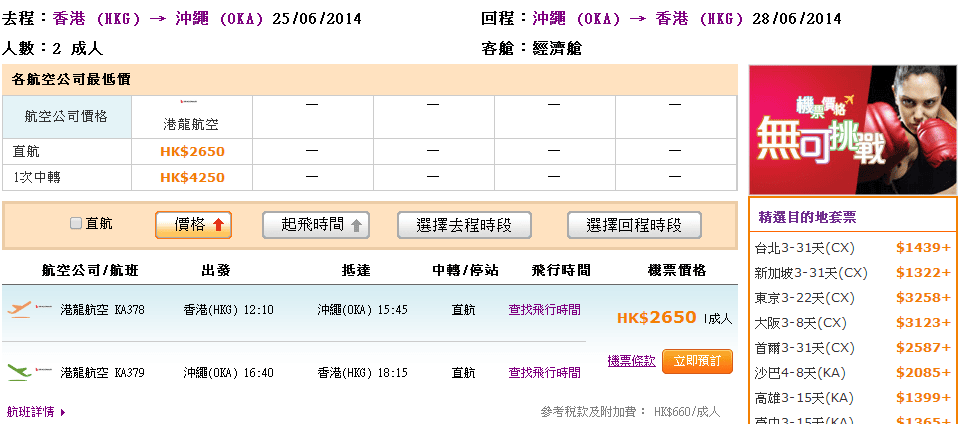
Task: Click the red arrow on the 價格 sort button
Action: coord(218,226)
